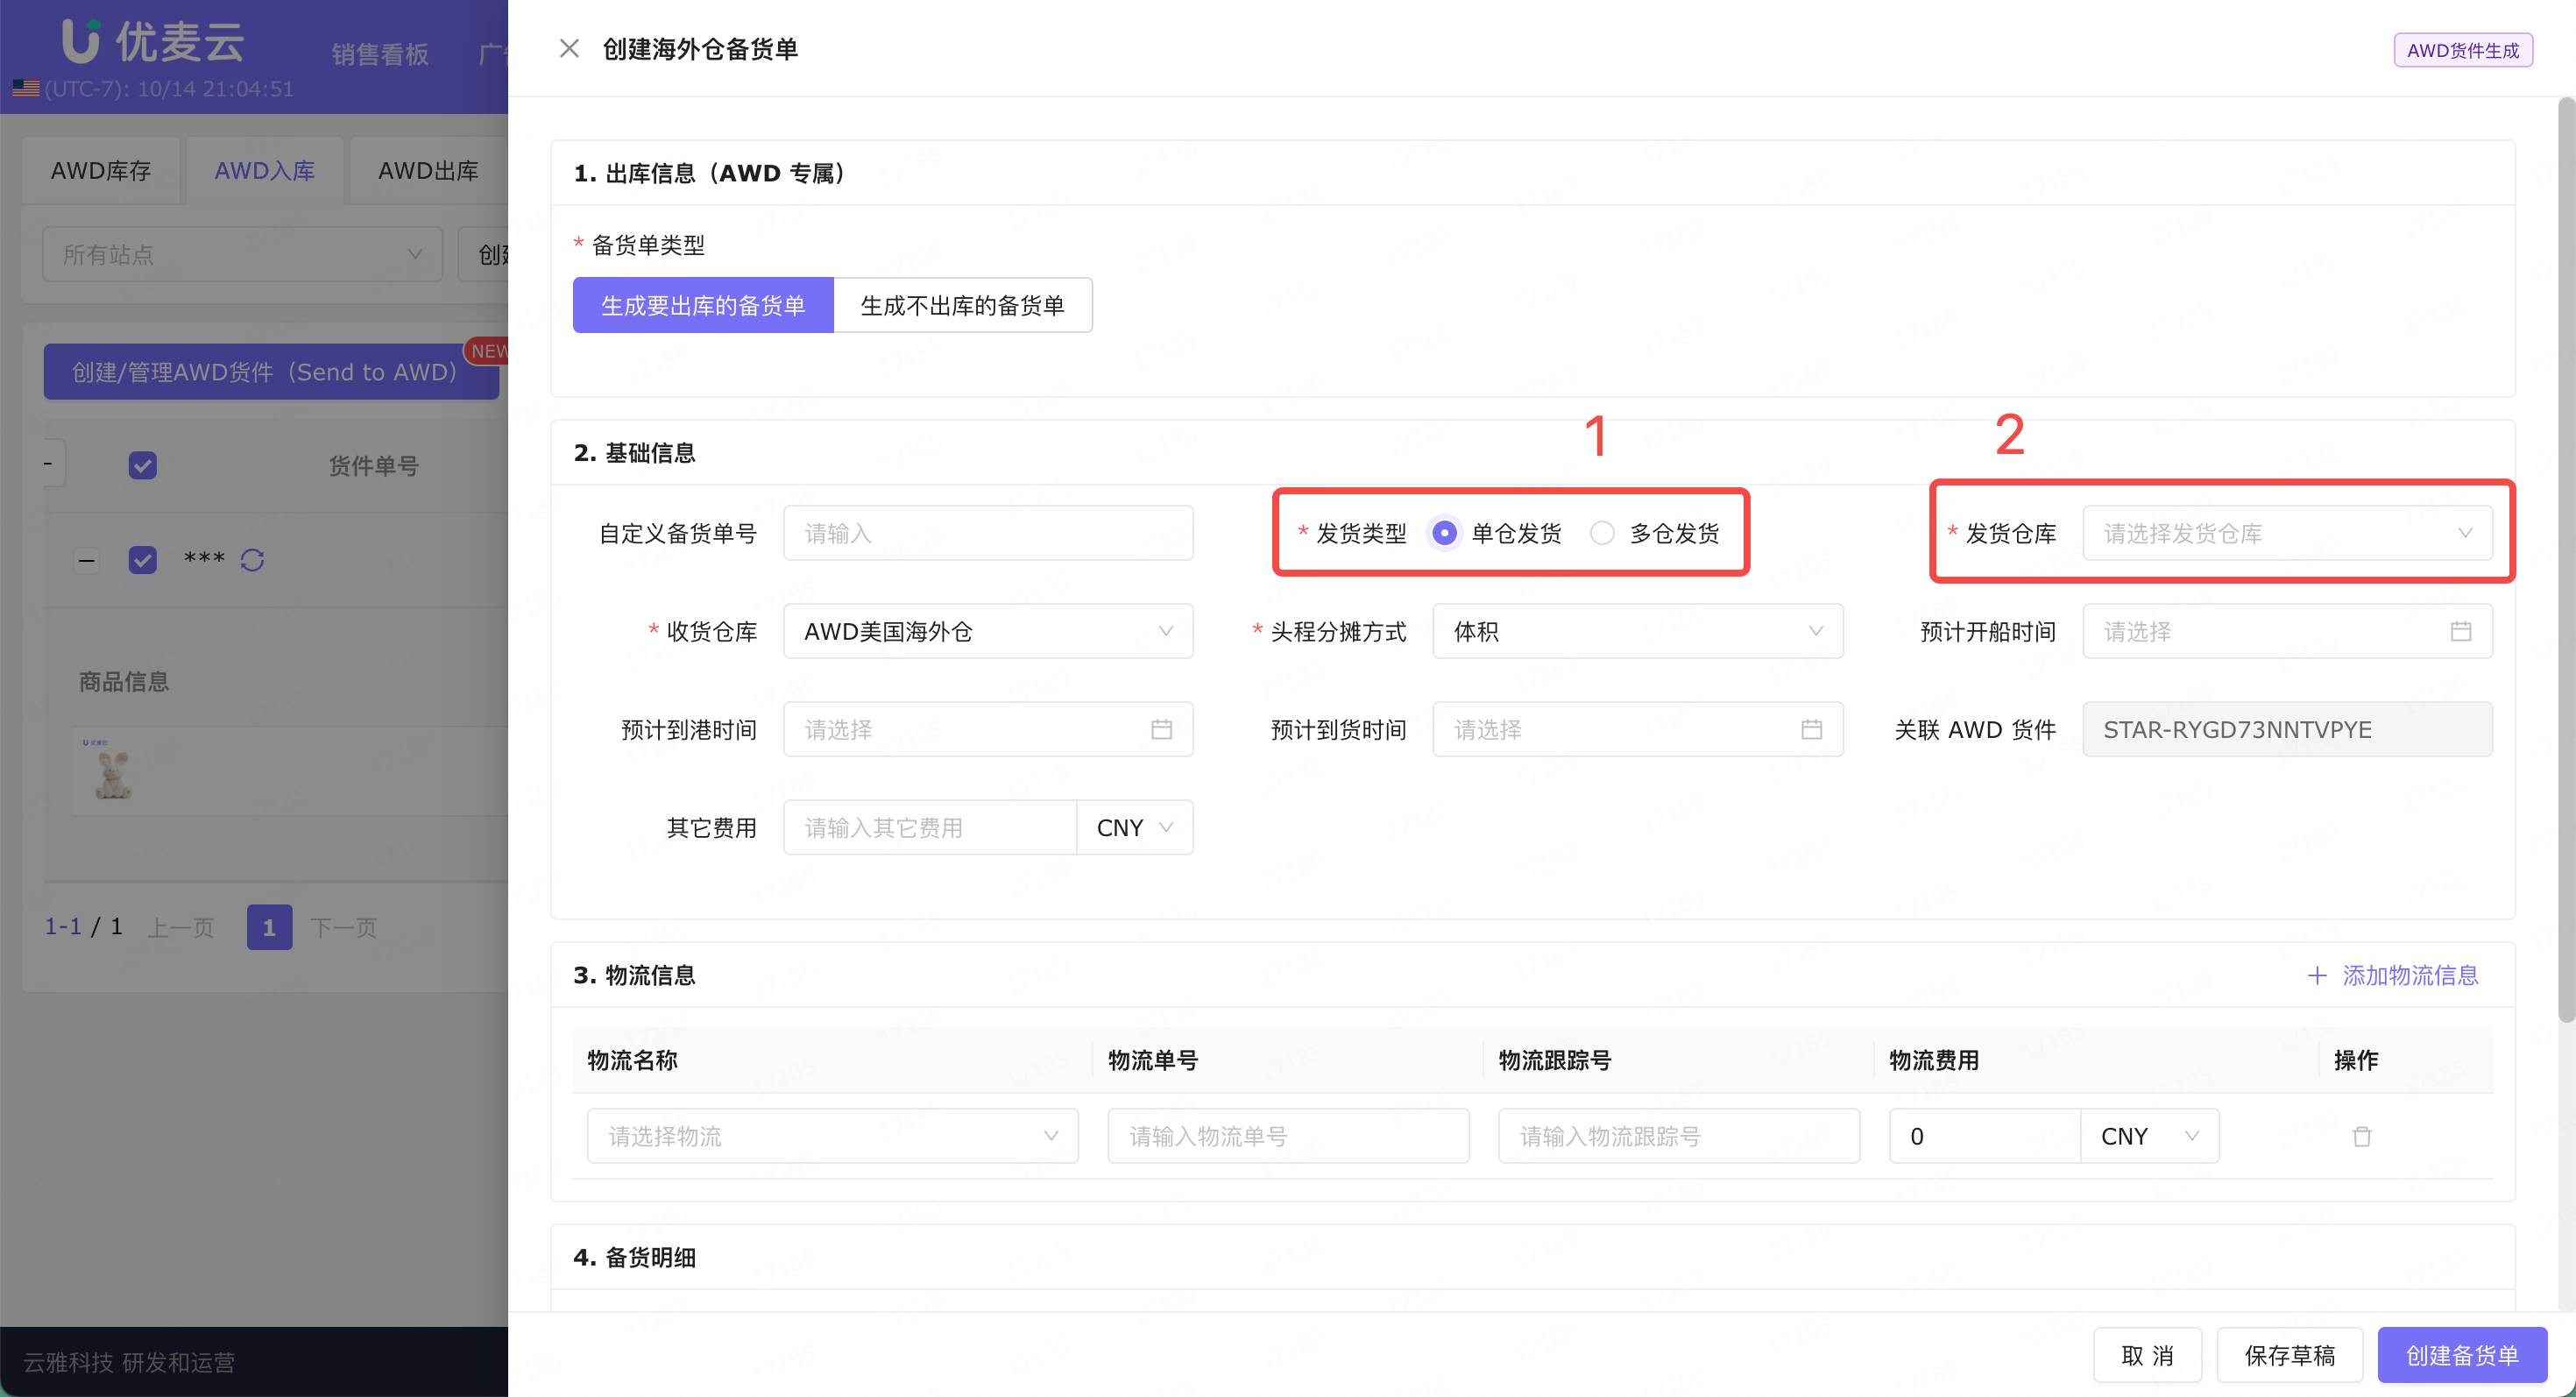Click the trash icon in logistics row
This screenshot has width=2576, height=1397.
(x=2362, y=1136)
